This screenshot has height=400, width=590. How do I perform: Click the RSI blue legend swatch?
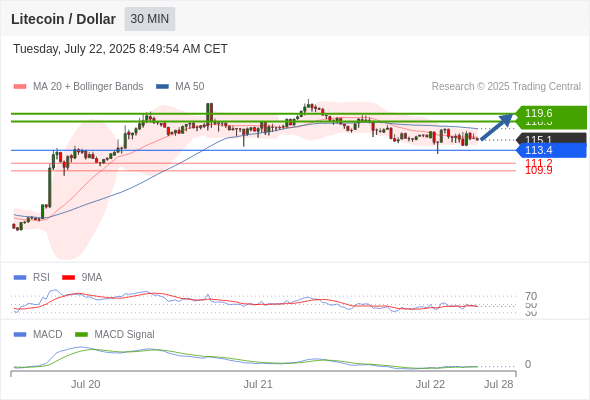(x=20, y=278)
